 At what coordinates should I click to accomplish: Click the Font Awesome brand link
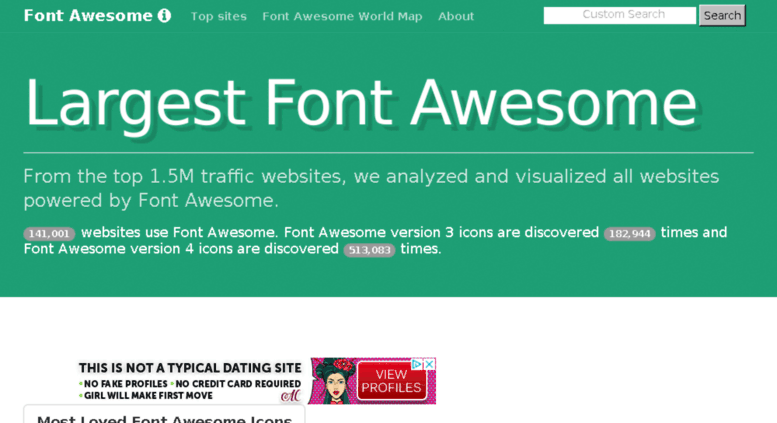coord(97,16)
